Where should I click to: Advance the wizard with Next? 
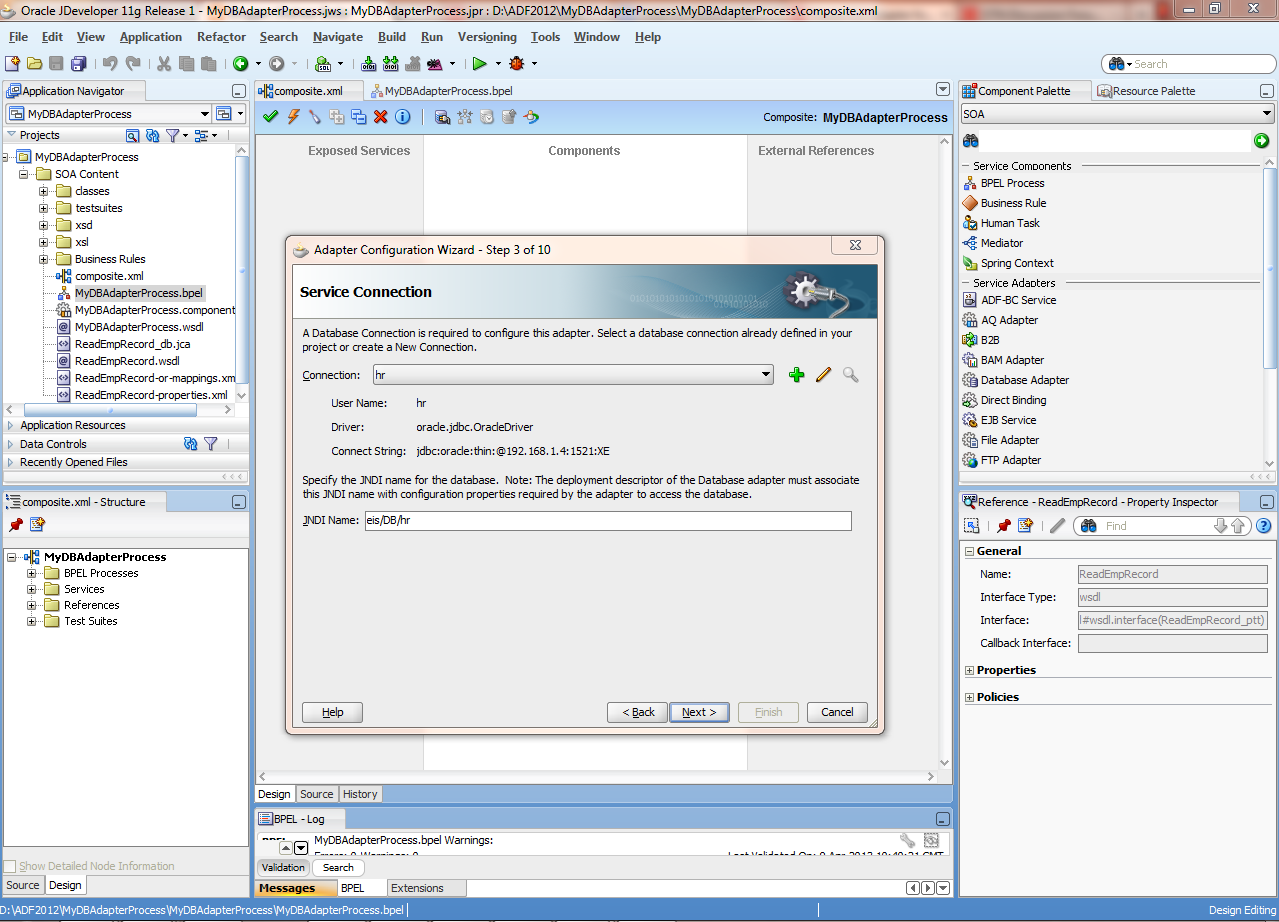[x=699, y=712]
